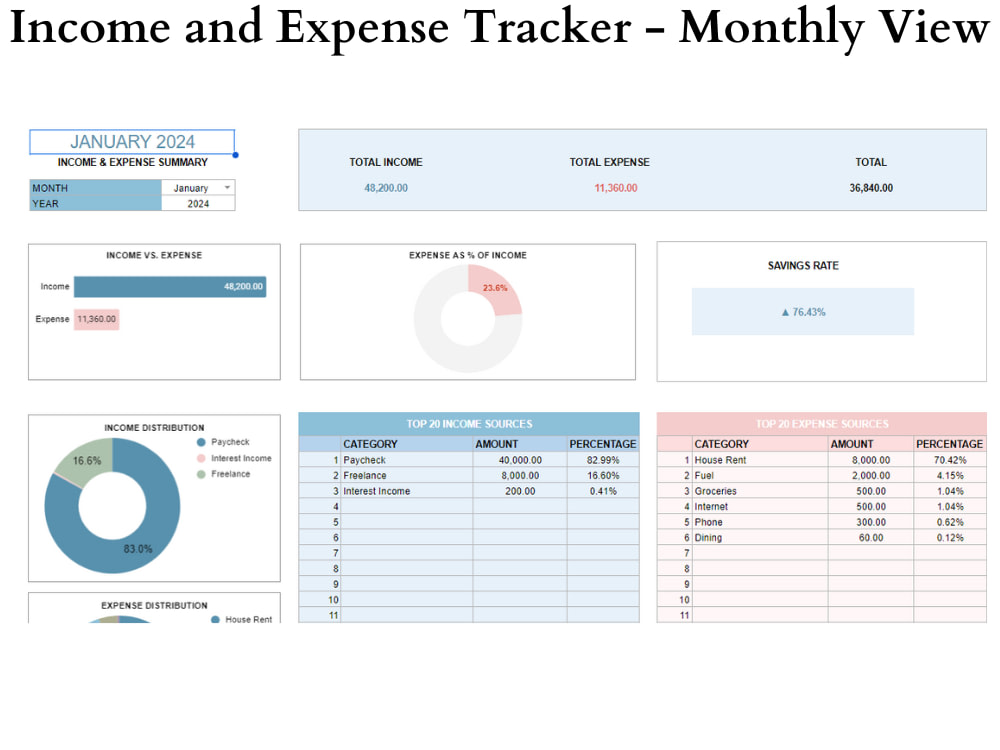Click the EXPENSE DISTRIBUTION chart title
This screenshot has width=1000, height=750.
click(x=153, y=605)
